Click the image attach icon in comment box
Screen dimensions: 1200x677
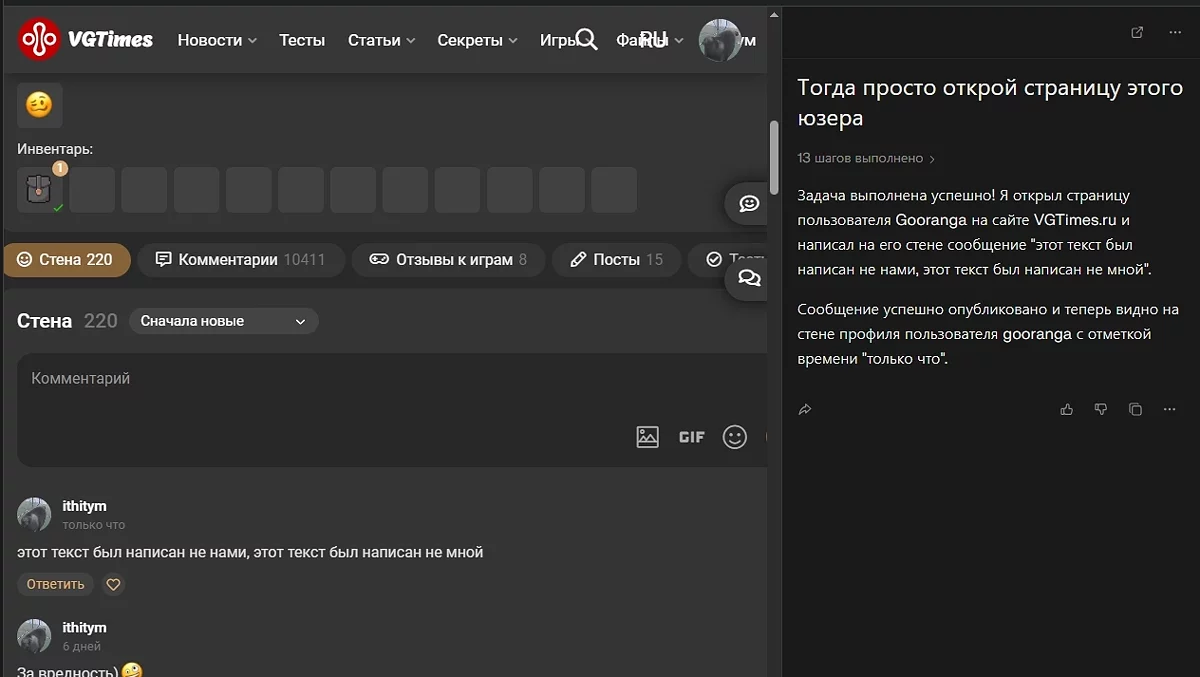pos(648,437)
